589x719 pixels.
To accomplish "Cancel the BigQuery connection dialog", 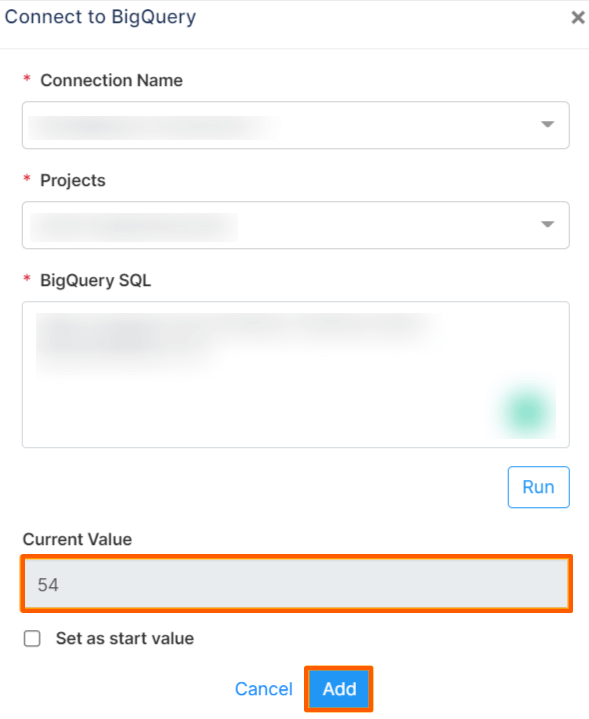I will (x=264, y=689).
